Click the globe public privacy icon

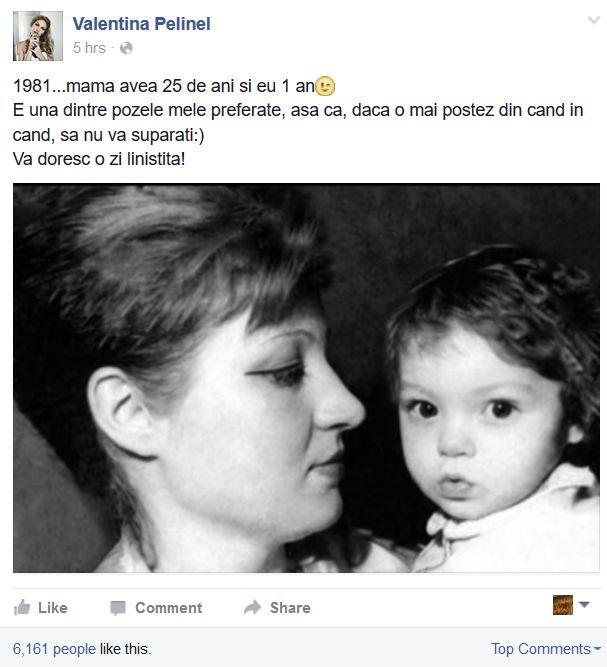point(126,48)
